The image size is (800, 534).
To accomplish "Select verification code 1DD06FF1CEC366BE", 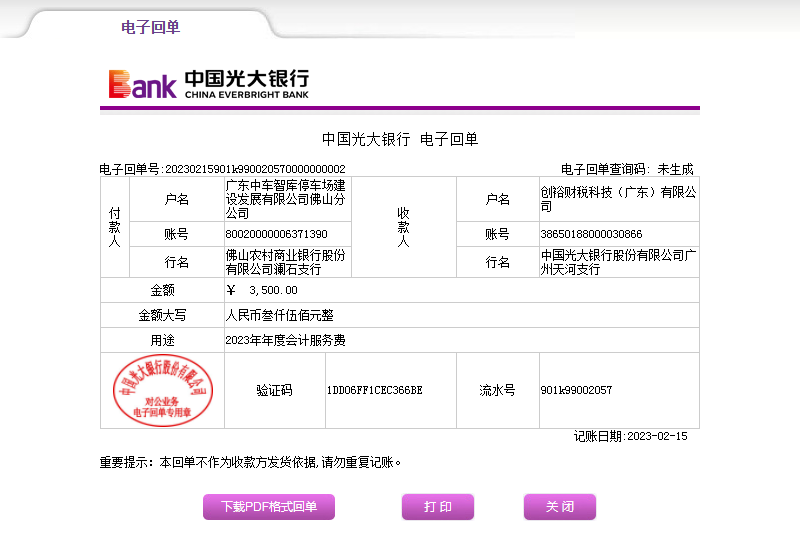I will point(374,390).
